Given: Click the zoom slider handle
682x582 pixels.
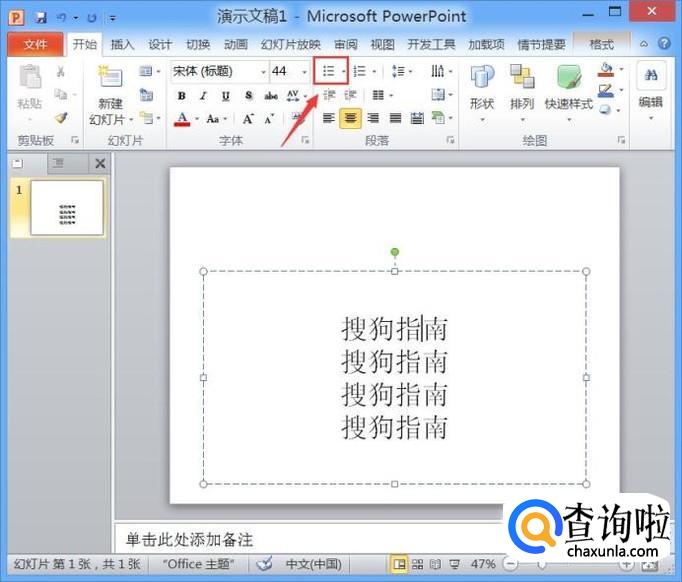Looking at the screenshot, I should [x=541, y=565].
